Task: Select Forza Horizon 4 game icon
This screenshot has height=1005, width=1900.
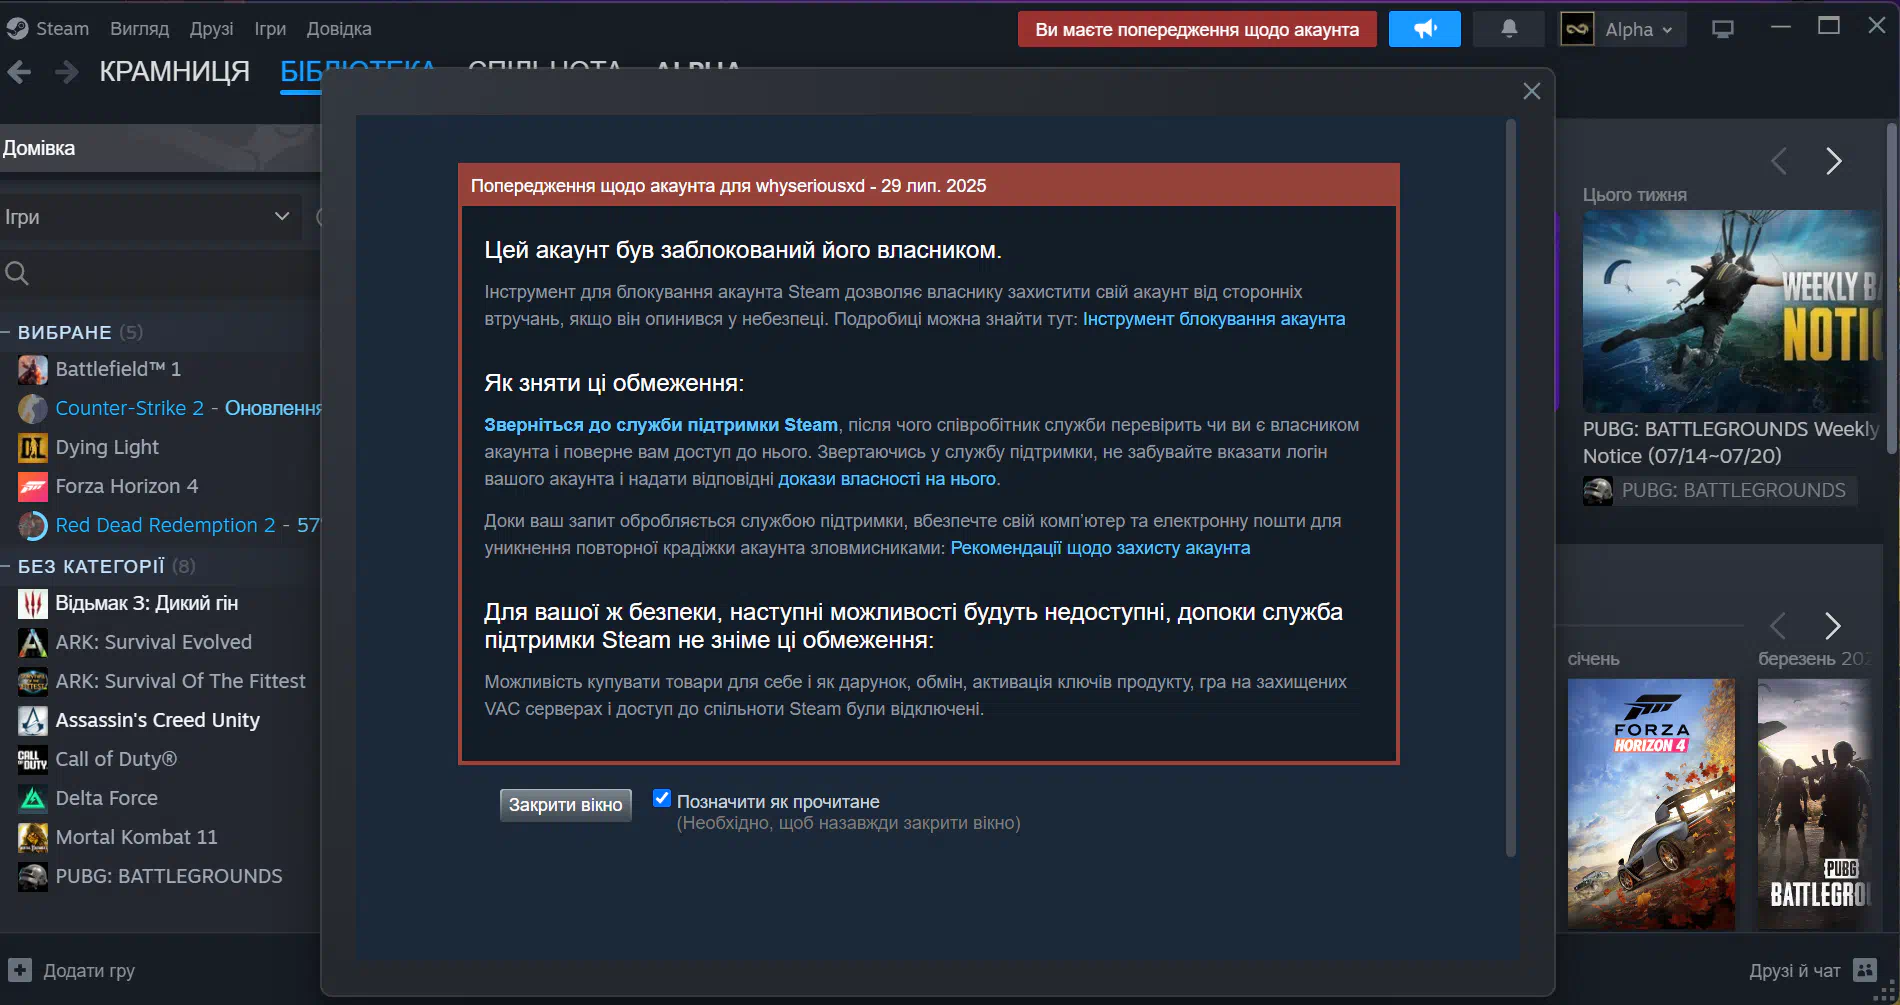Action: click(x=33, y=487)
